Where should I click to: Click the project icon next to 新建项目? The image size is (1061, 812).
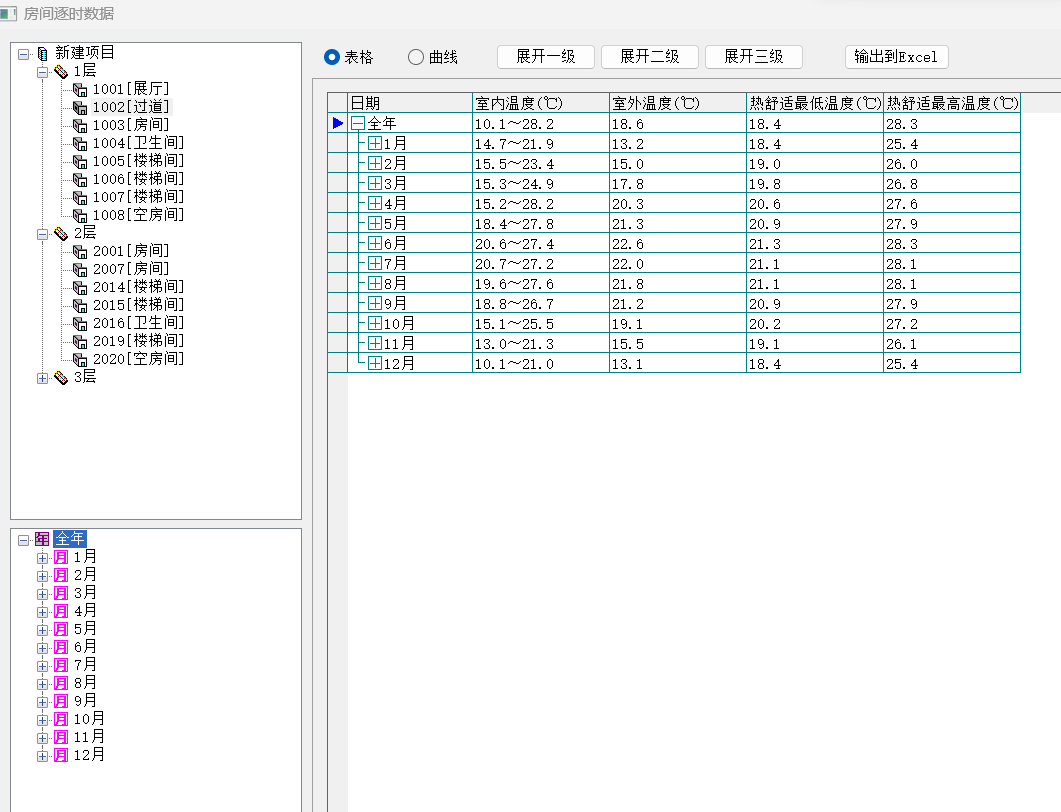(x=42, y=53)
